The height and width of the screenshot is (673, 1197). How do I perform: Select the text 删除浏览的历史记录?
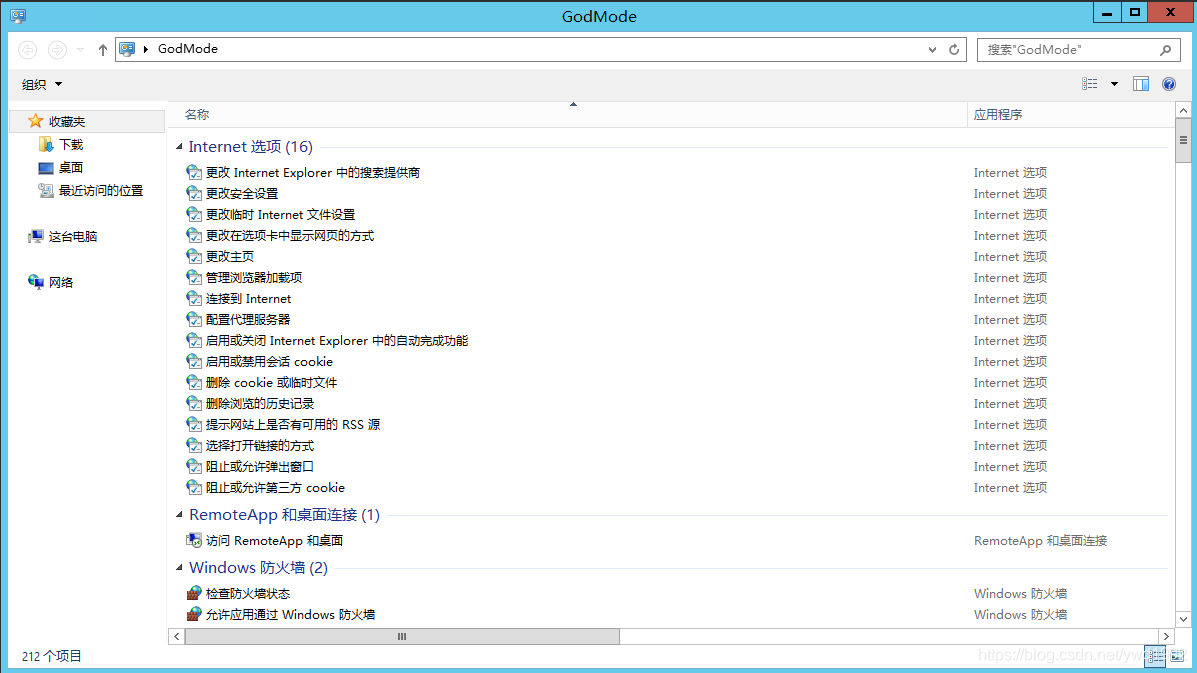pos(260,404)
